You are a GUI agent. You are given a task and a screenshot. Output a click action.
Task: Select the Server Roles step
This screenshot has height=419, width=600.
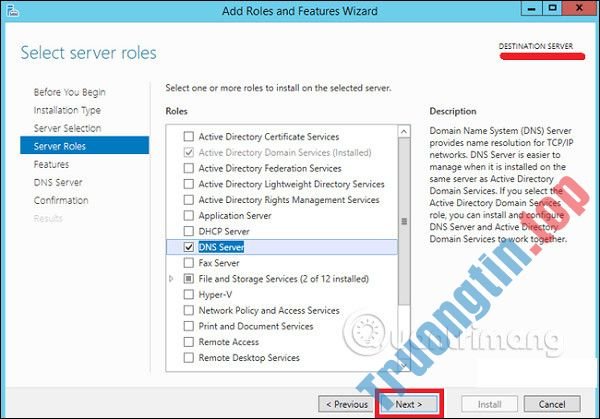coord(85,146)
